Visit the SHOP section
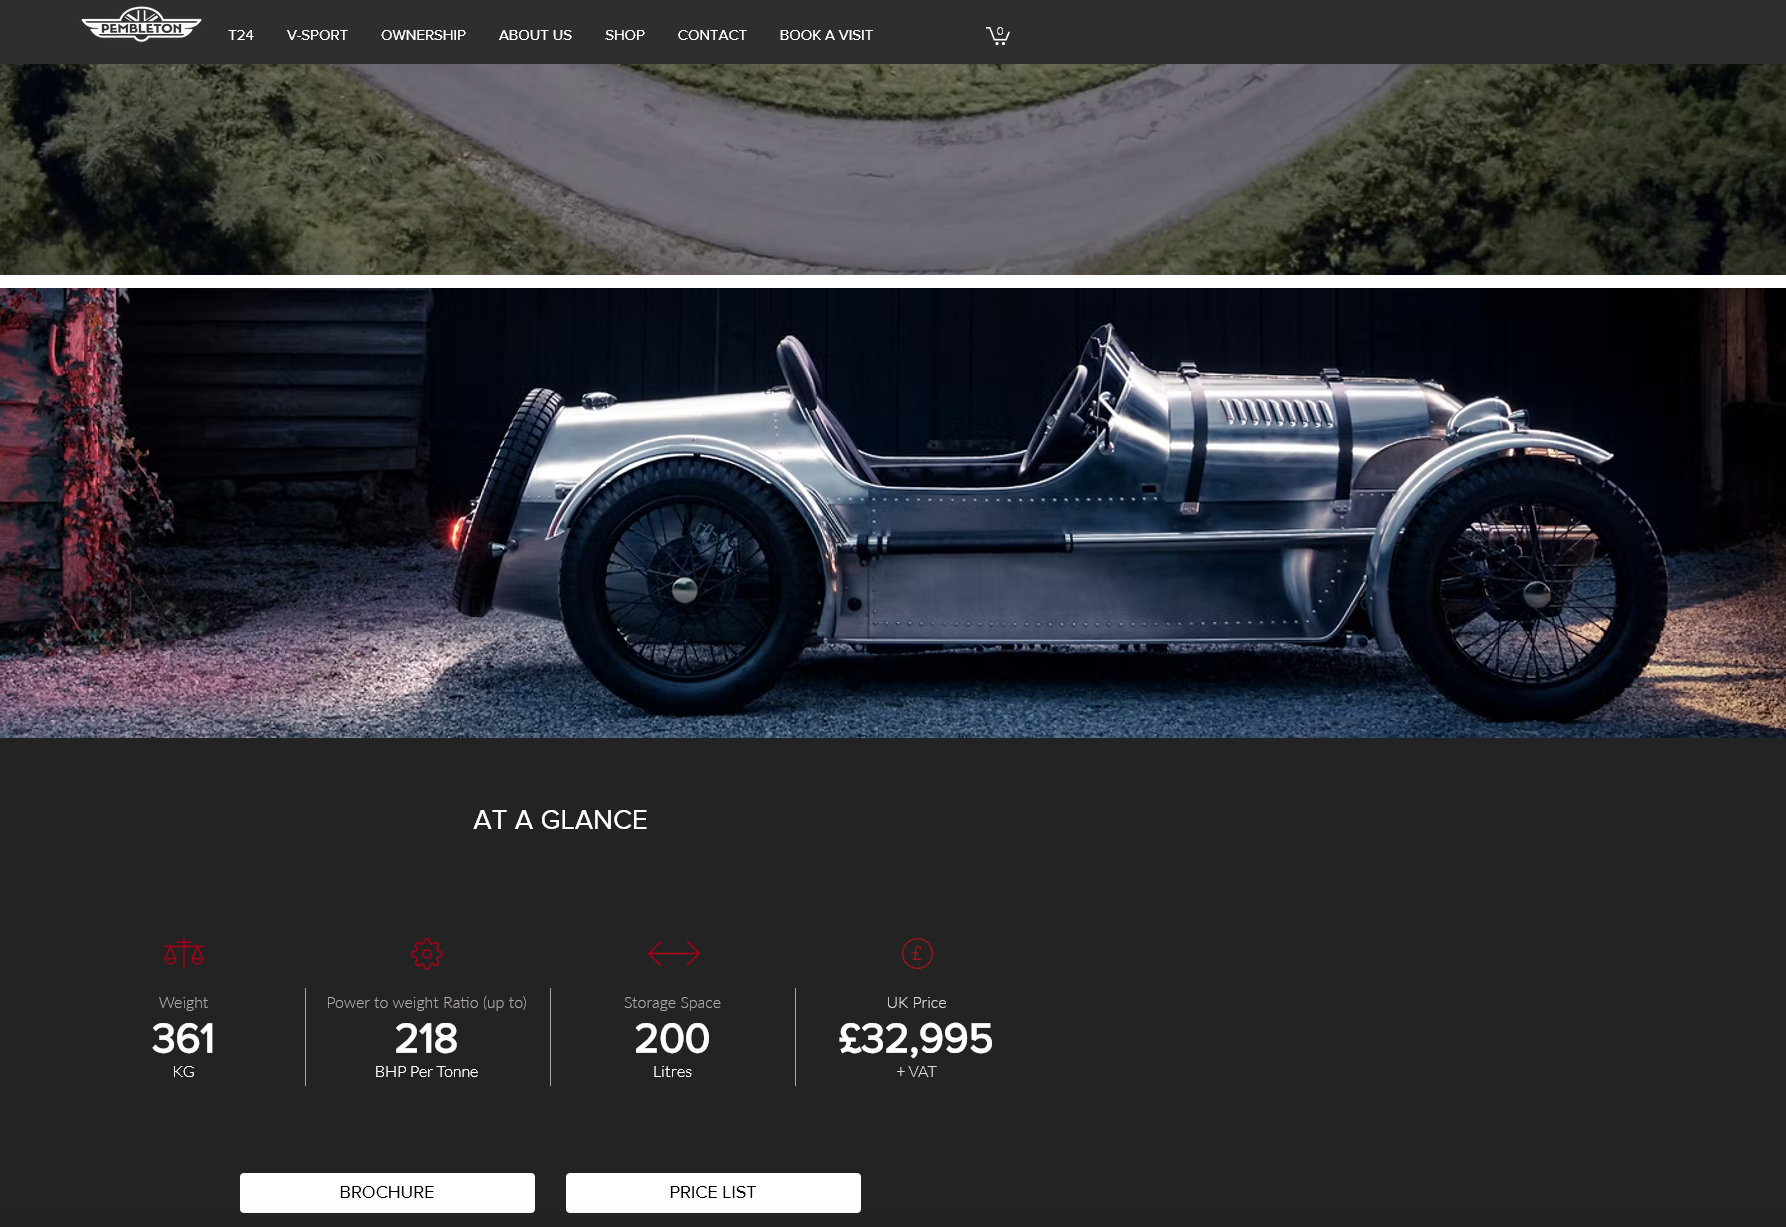The image size is (1786, 1227). [x=625, y=35]
